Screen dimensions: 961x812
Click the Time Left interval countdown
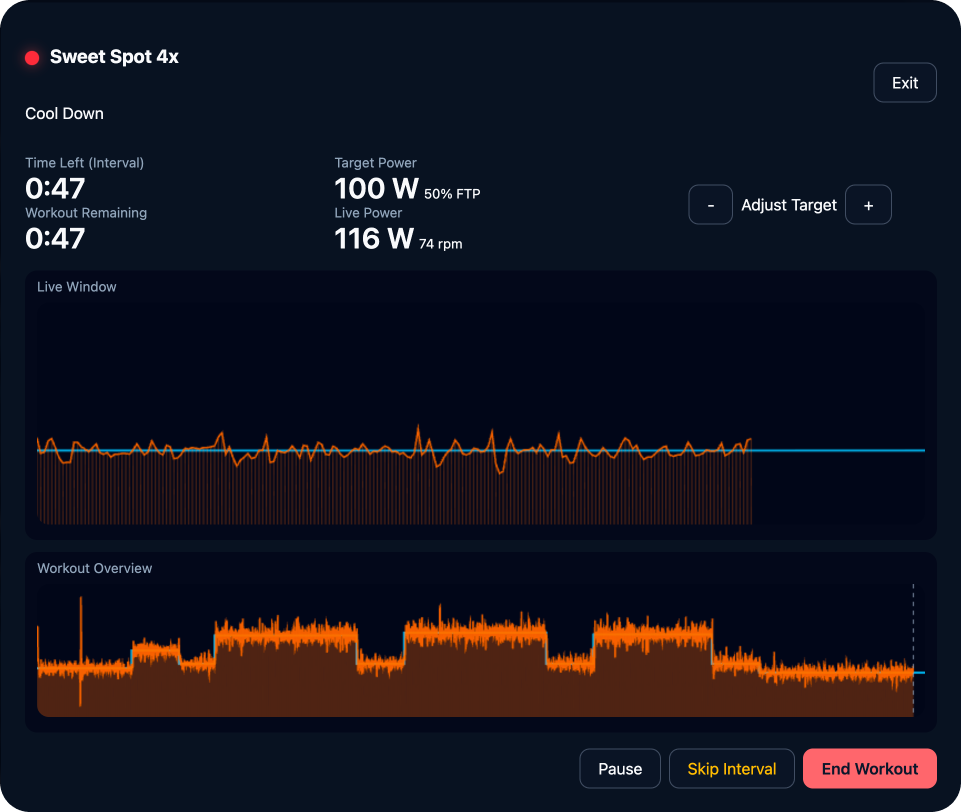tap(55, 188)
